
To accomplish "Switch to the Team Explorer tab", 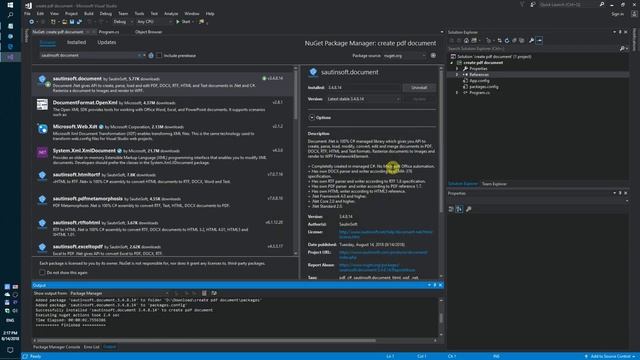I will tap(494, 184).
